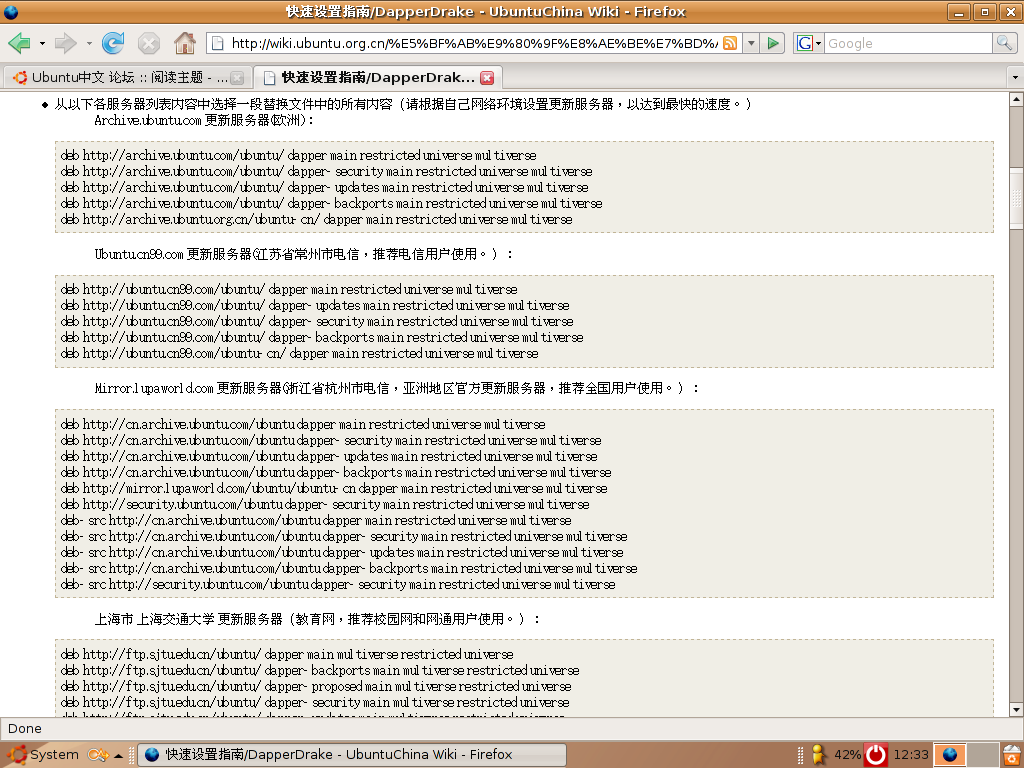This screenshot has height=768, width=1024.
Task: Click the '上海市 上海交通大学 更新服务器' heading
Action: pyautogui.click(x=317, y=619)
